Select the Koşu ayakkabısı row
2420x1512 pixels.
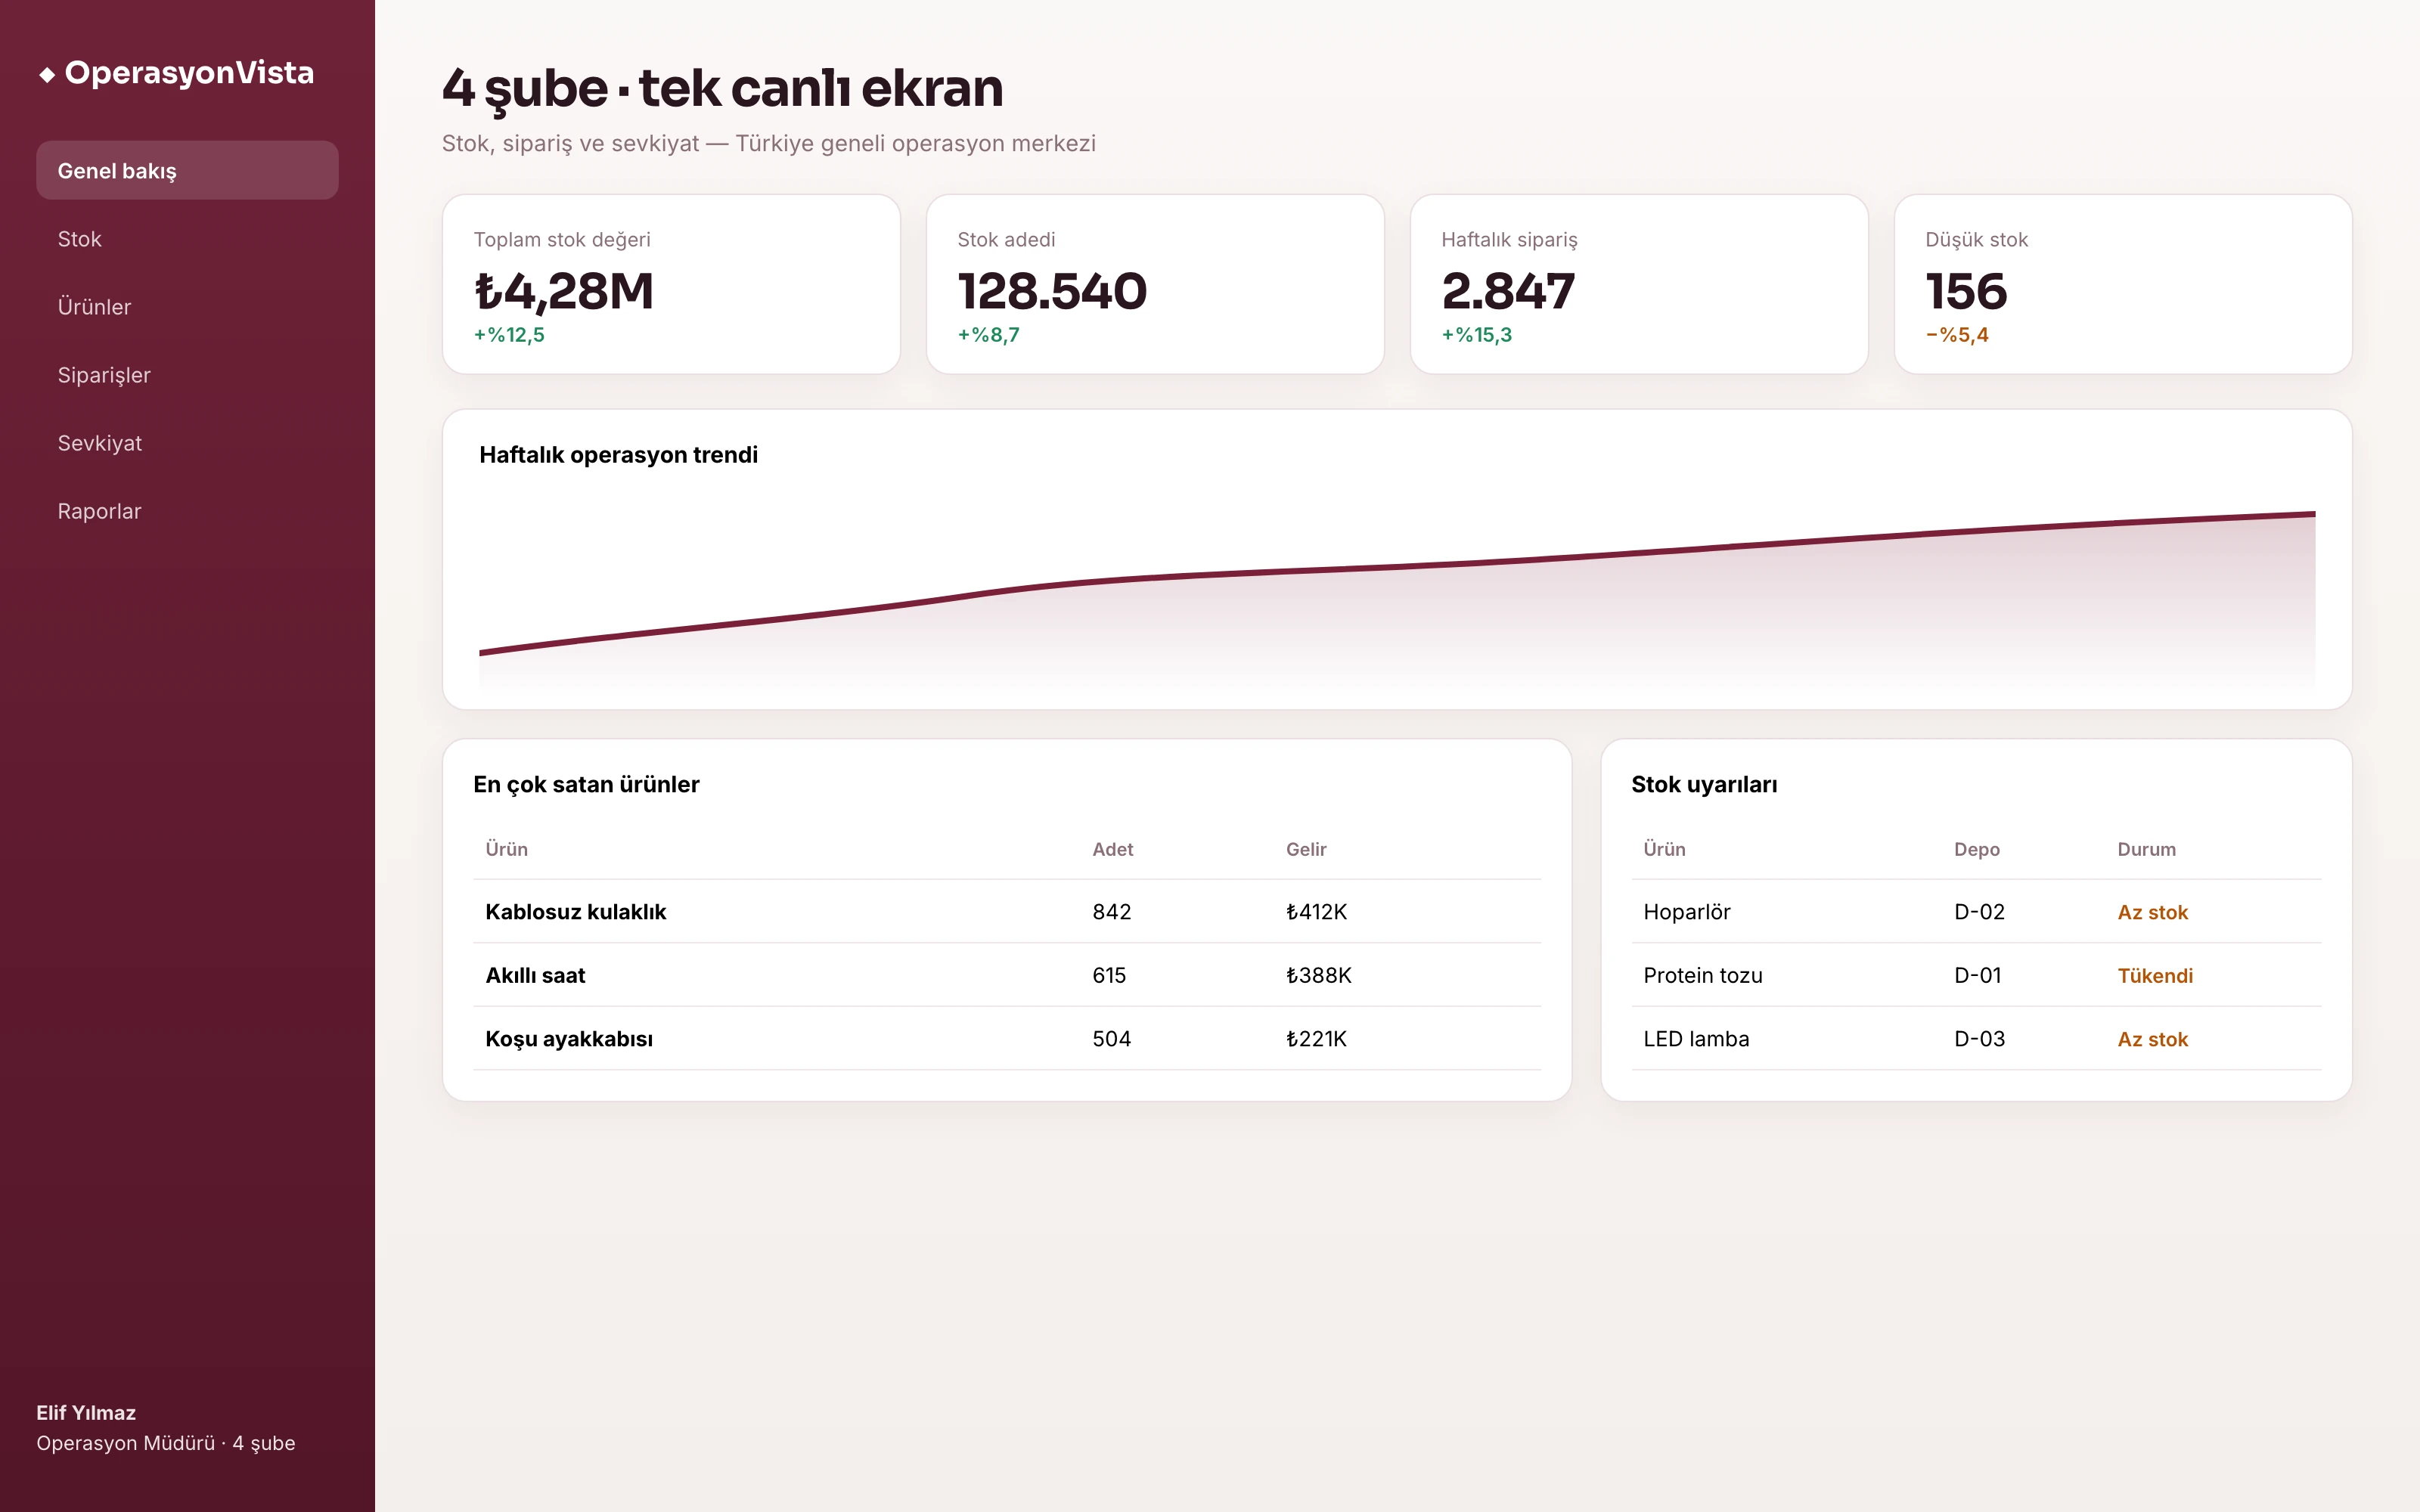(1007, 1039)
